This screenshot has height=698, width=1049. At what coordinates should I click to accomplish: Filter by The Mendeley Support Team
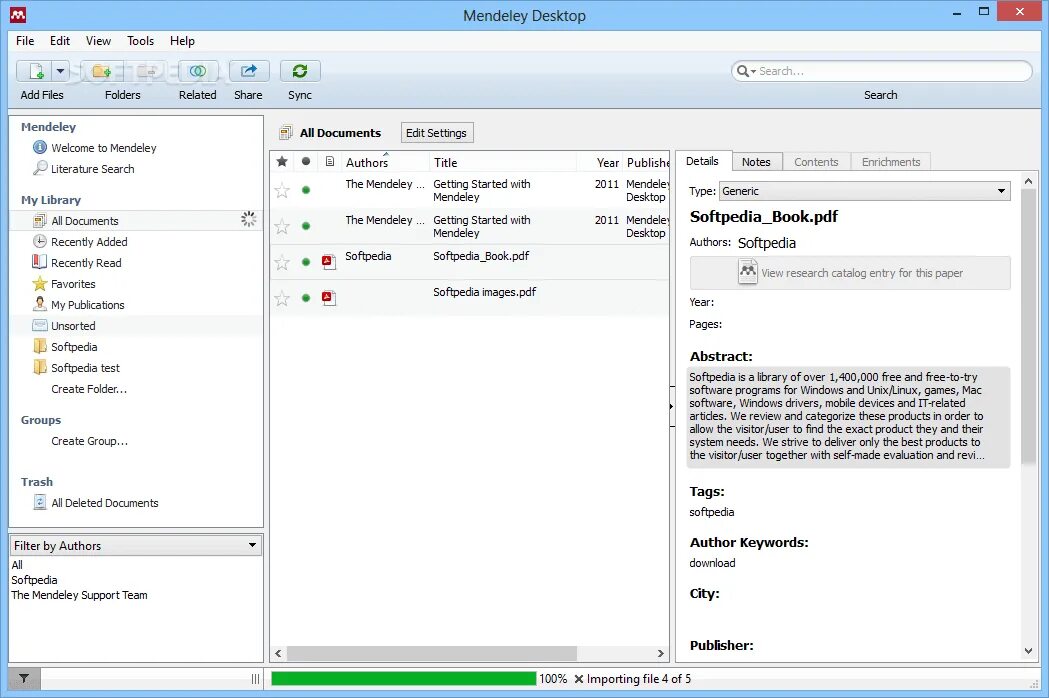point(79,595)
